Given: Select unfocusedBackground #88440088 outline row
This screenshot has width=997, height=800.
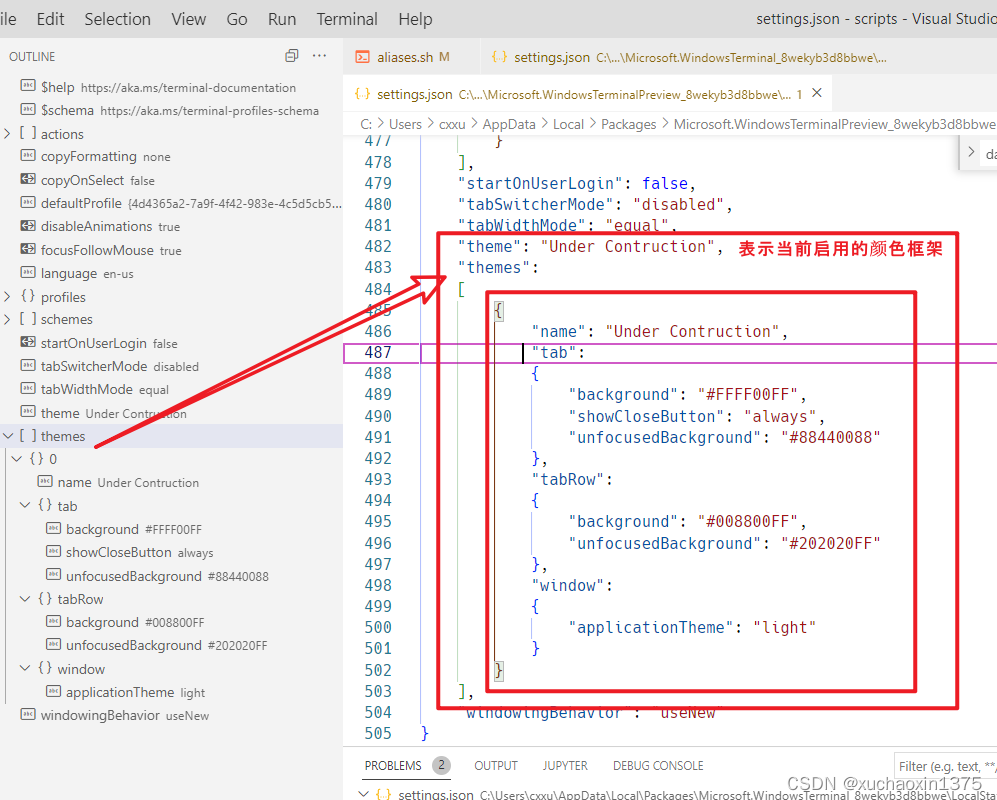Looking at the screenshot, I should coord(172,576).
